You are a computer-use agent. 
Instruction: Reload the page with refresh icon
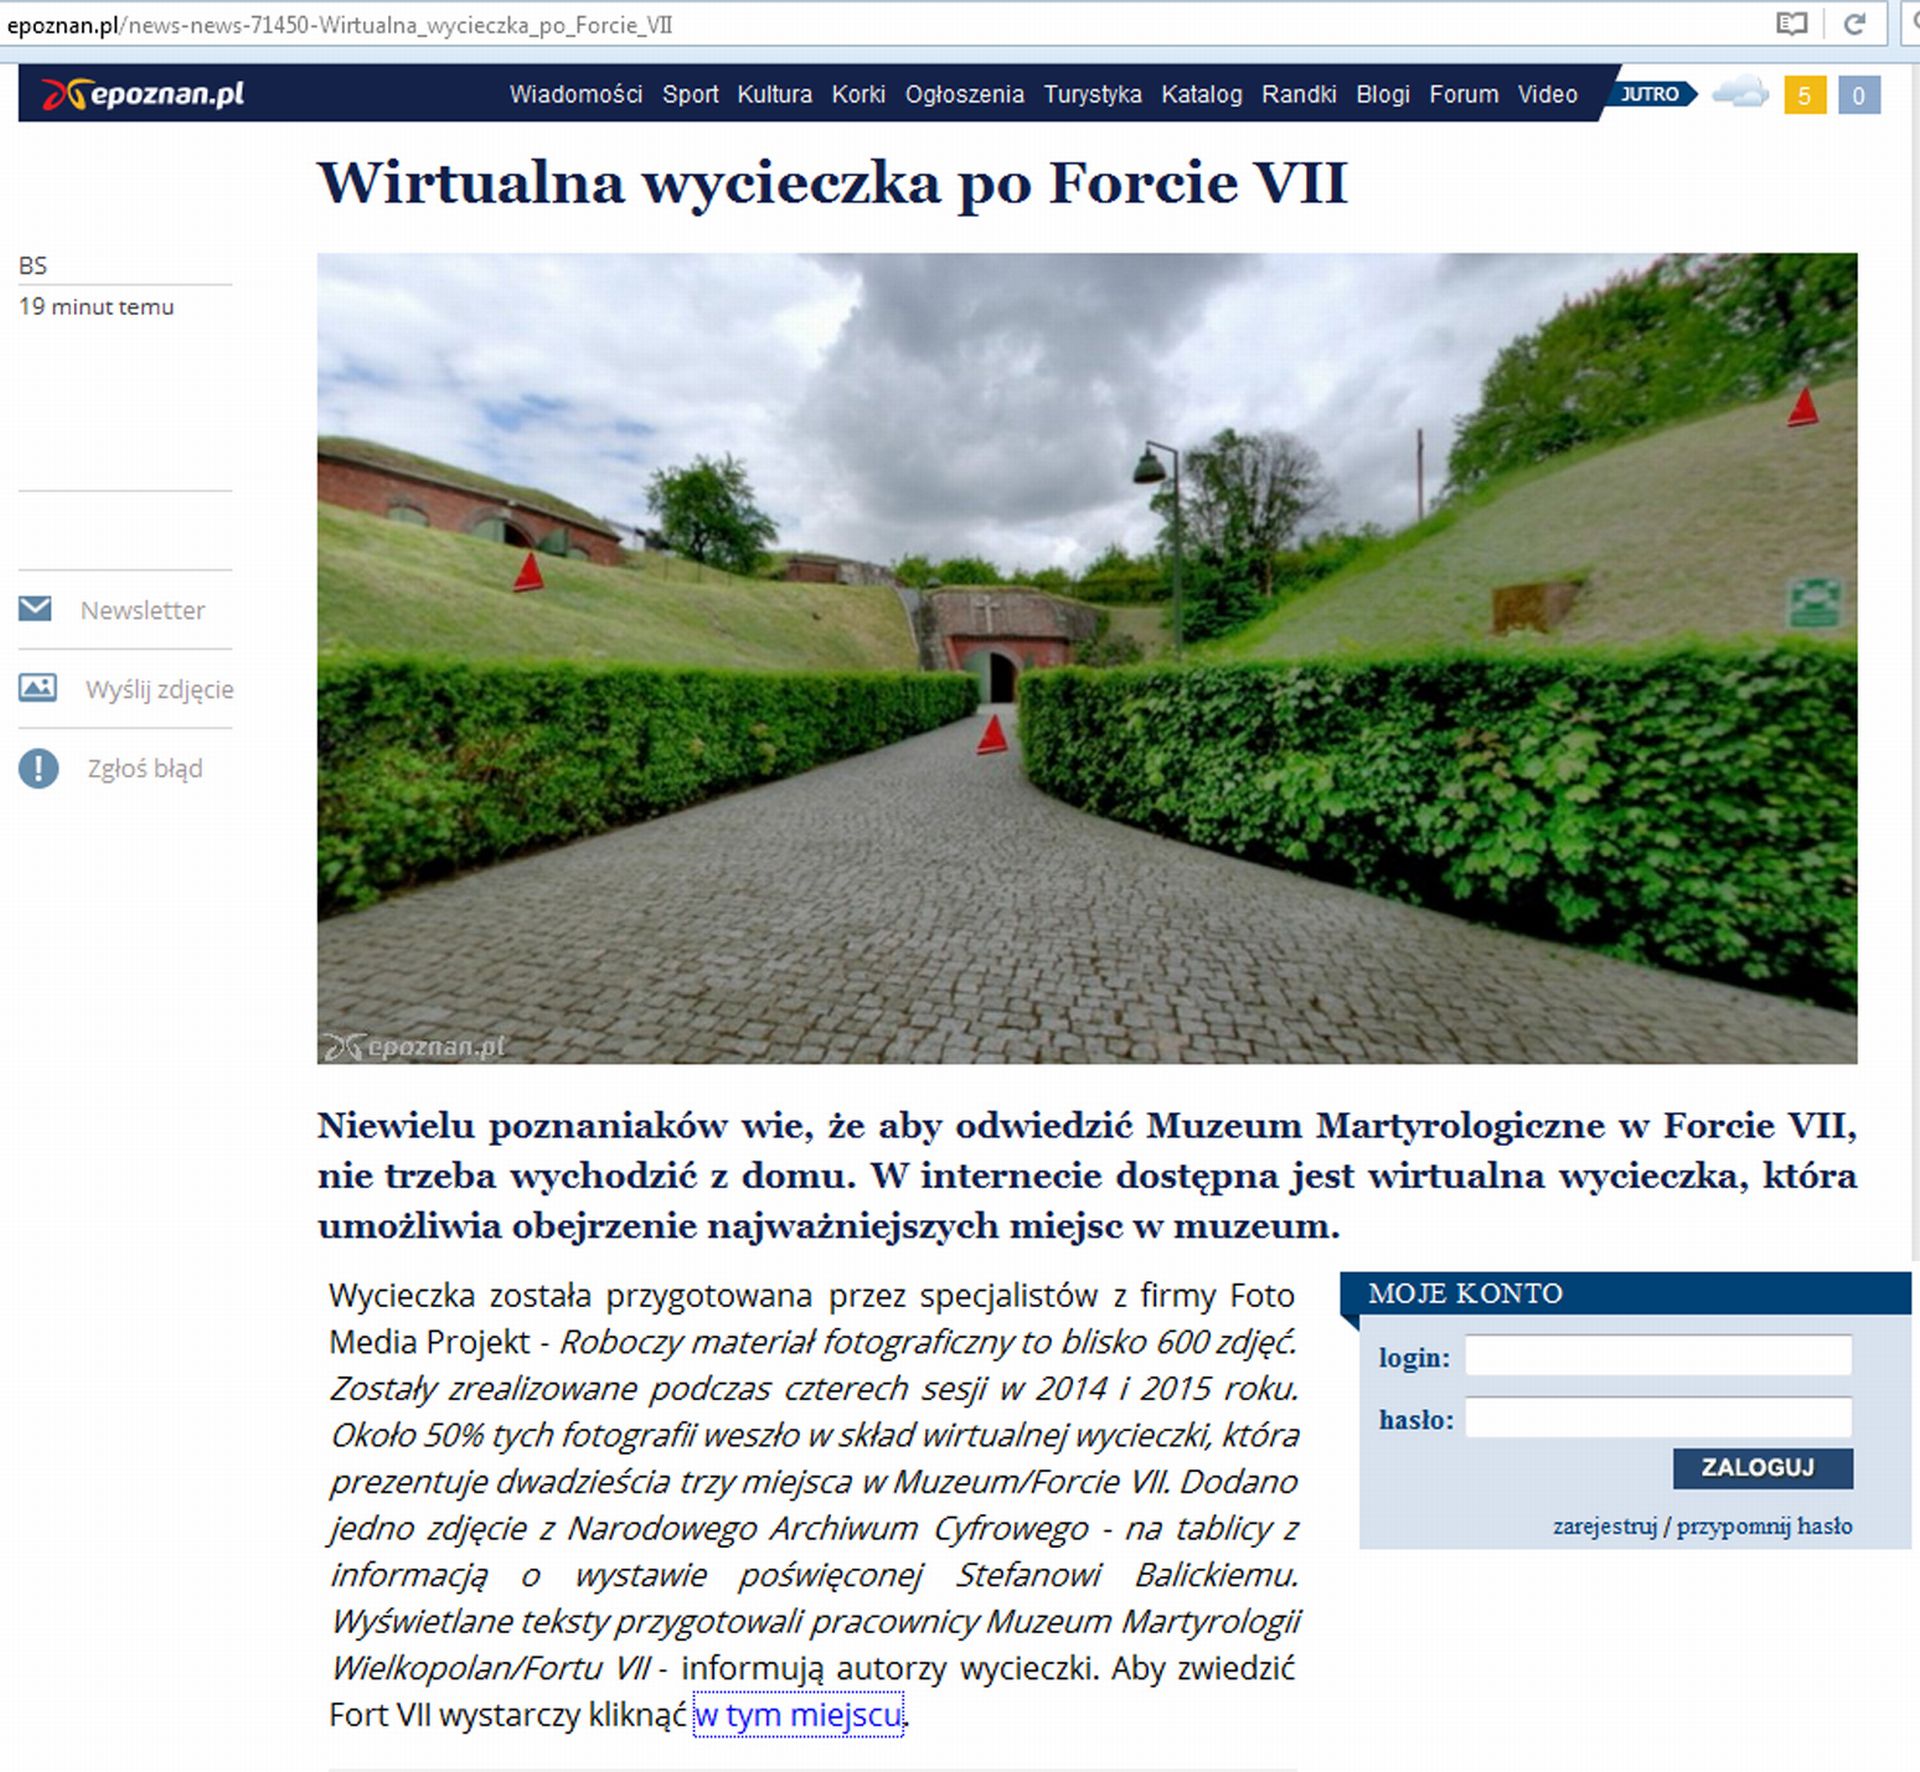pos(1854,24)
